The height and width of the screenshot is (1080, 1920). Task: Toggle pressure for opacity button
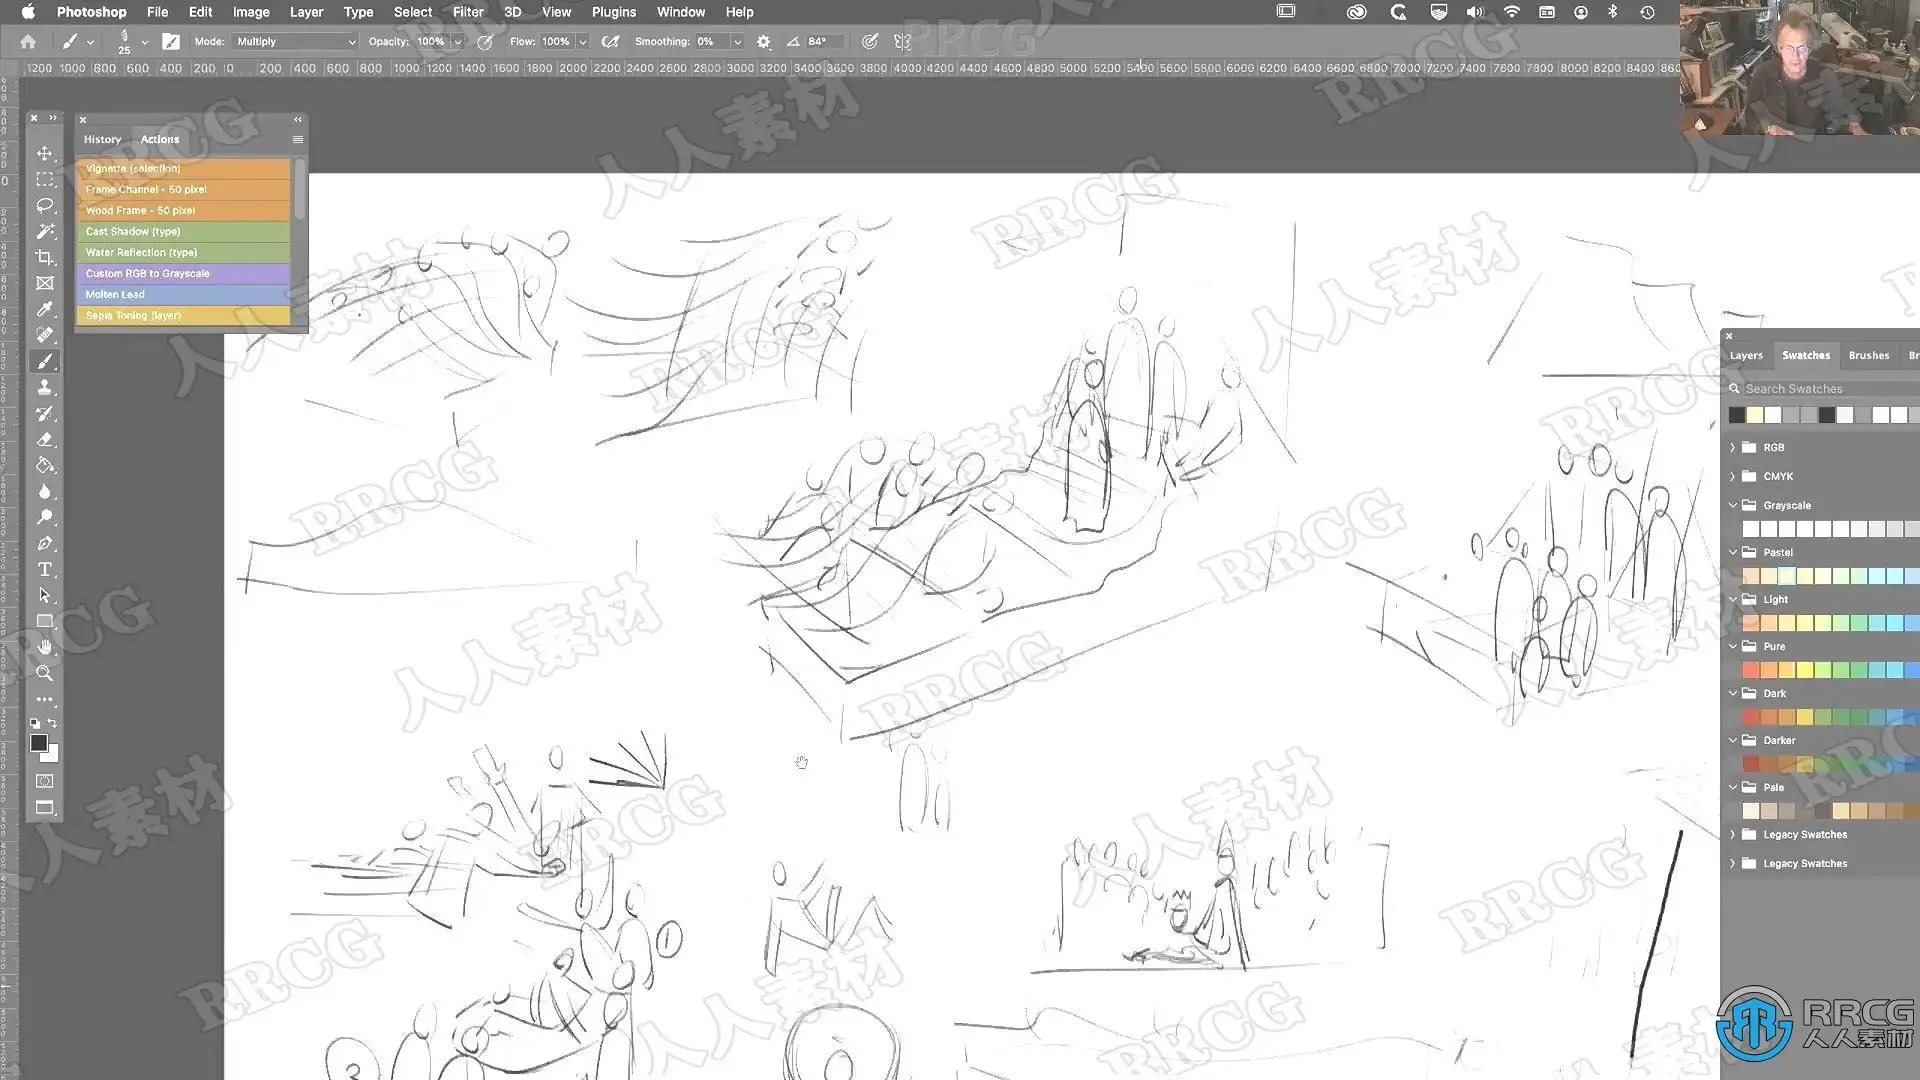click(485, 41)
